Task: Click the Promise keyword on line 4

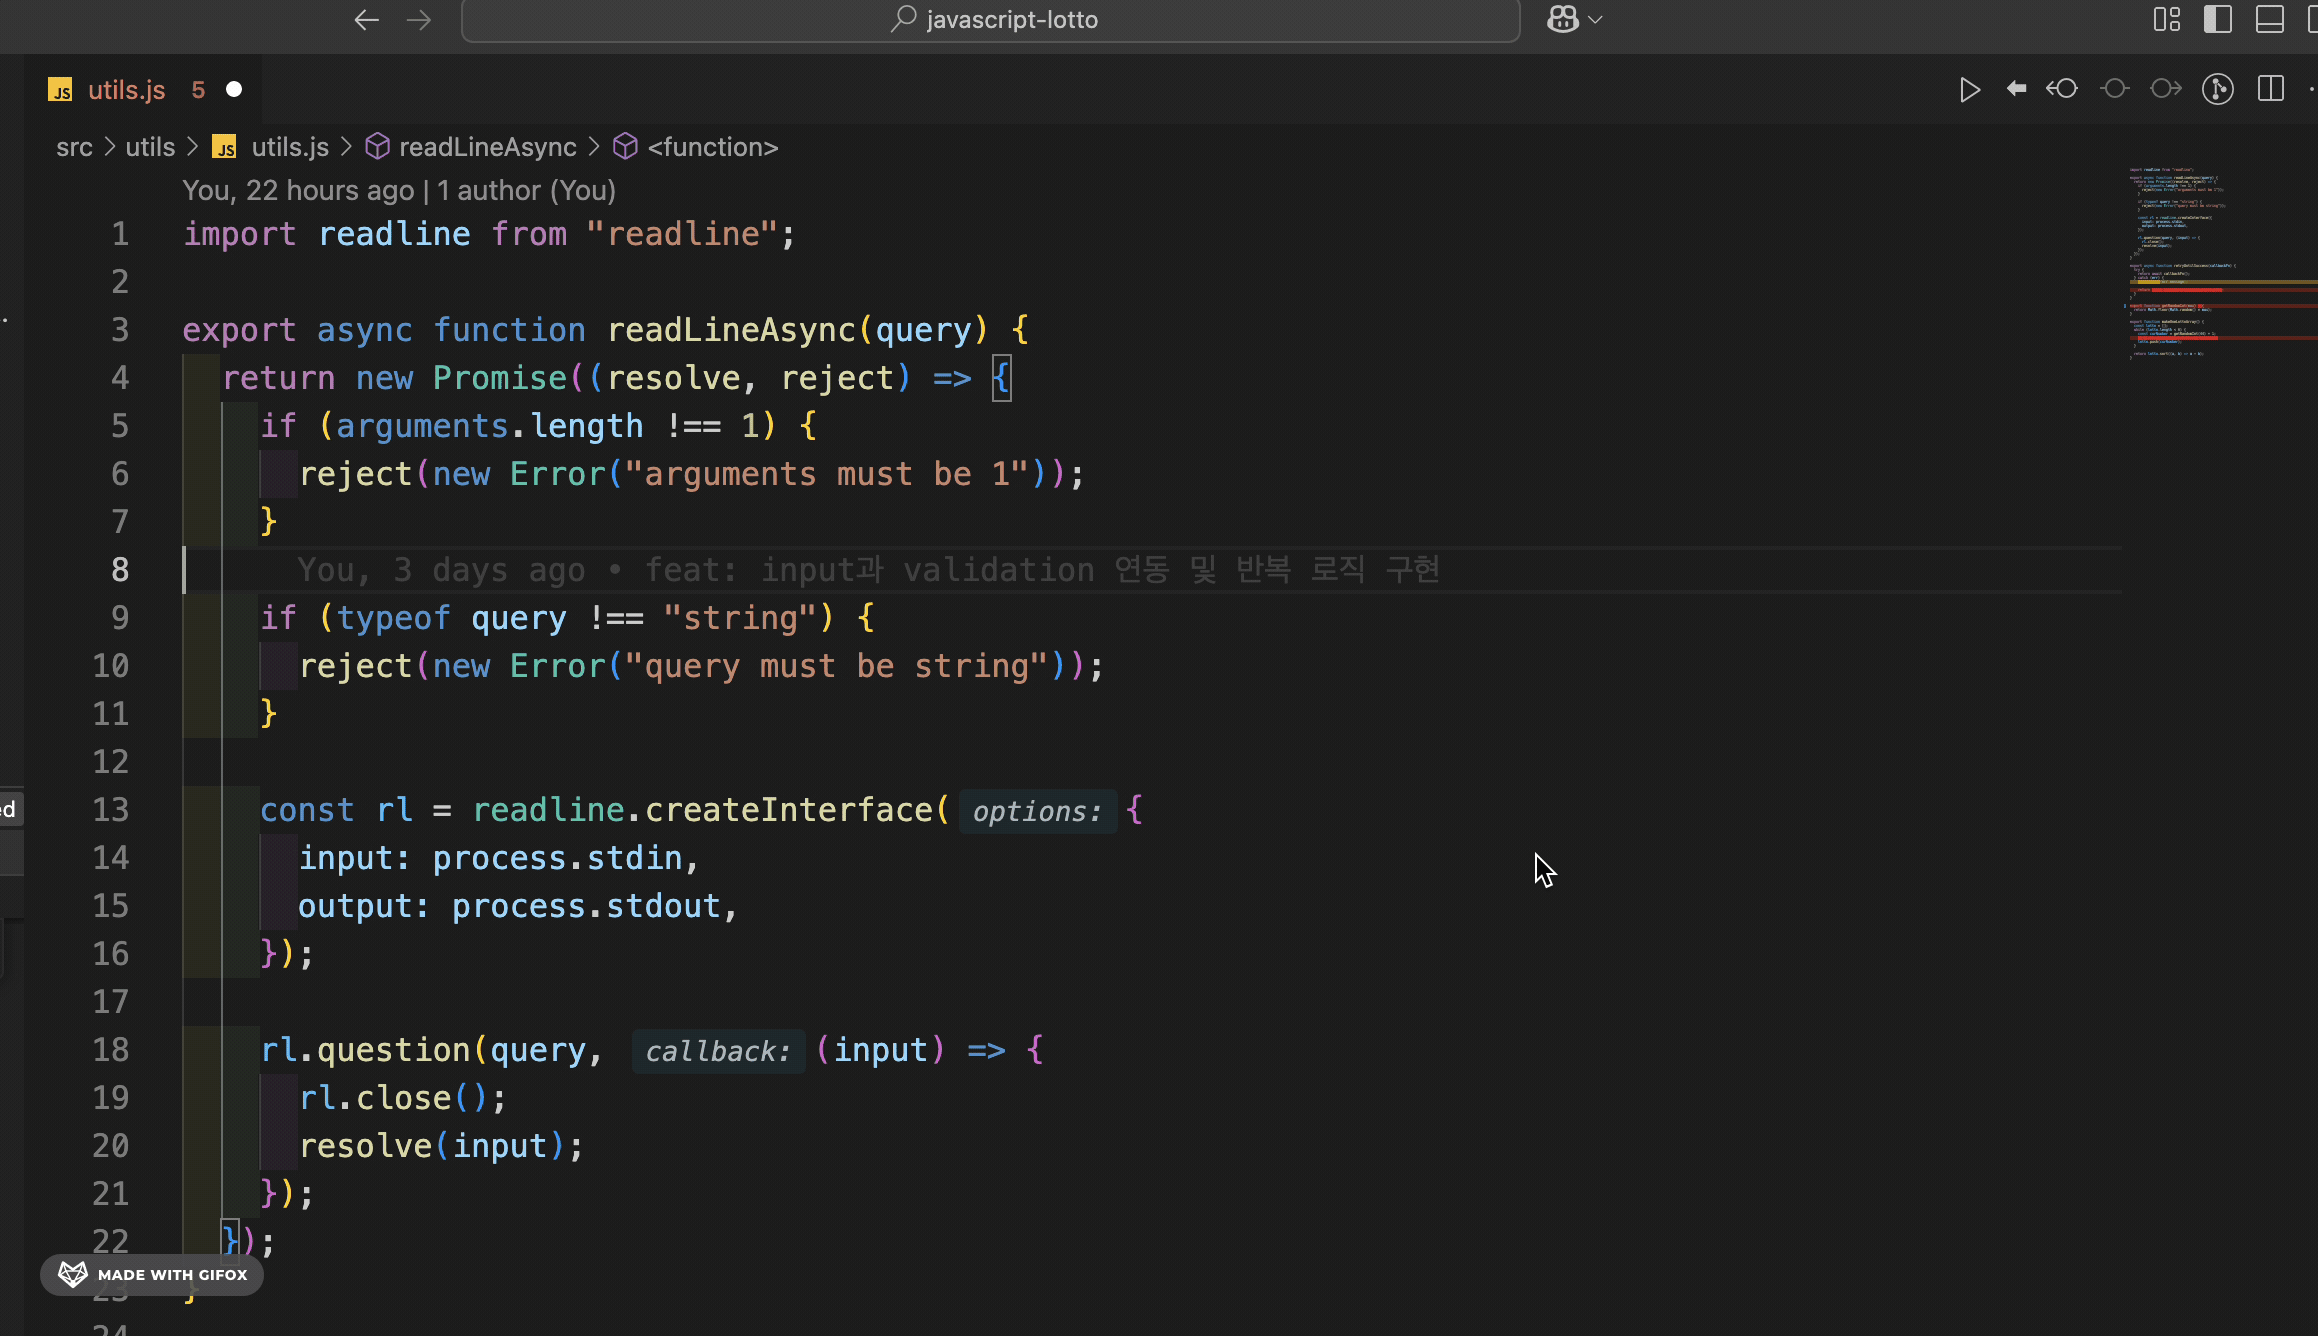Action: point(500,378)
